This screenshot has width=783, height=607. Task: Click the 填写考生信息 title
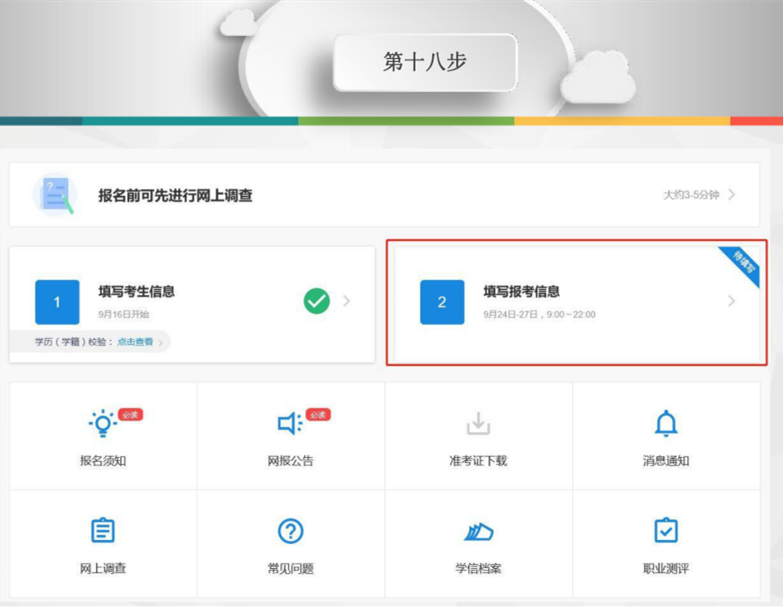coord(137,292)
